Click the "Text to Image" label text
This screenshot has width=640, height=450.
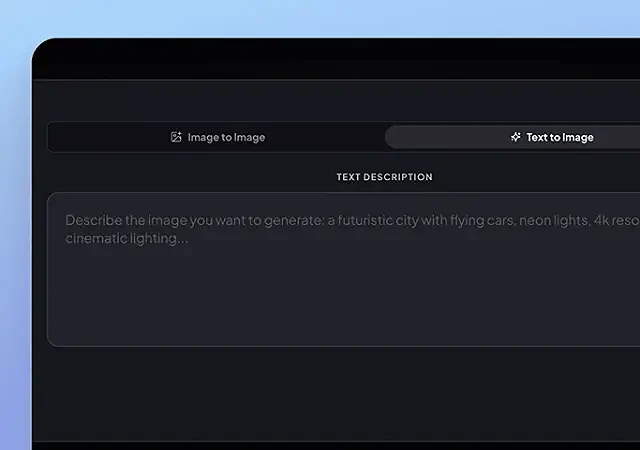pyautogui.click(x=560, y=137)
